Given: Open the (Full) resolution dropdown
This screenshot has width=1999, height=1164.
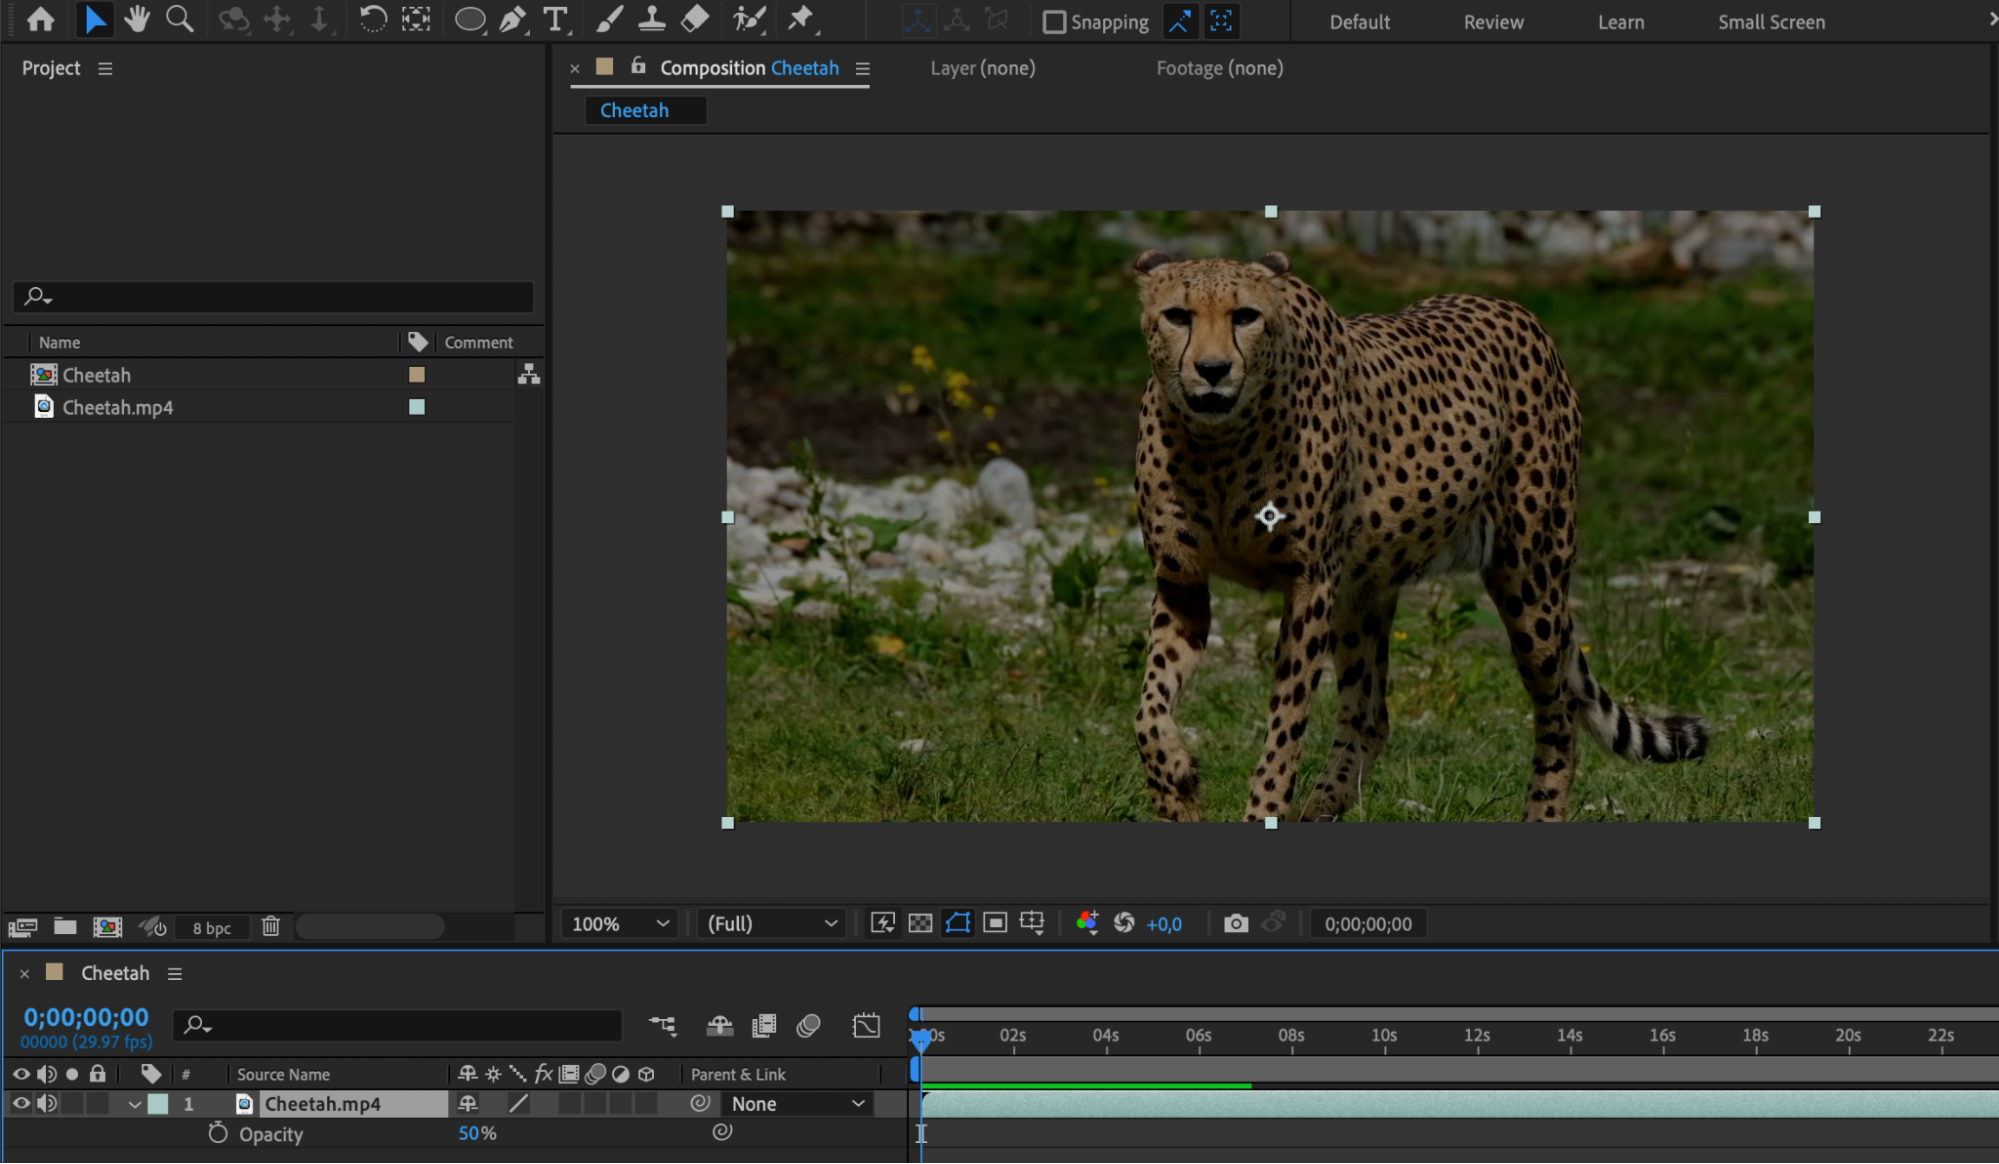Looking at the screenshot, I should click(x=771, y=924).
